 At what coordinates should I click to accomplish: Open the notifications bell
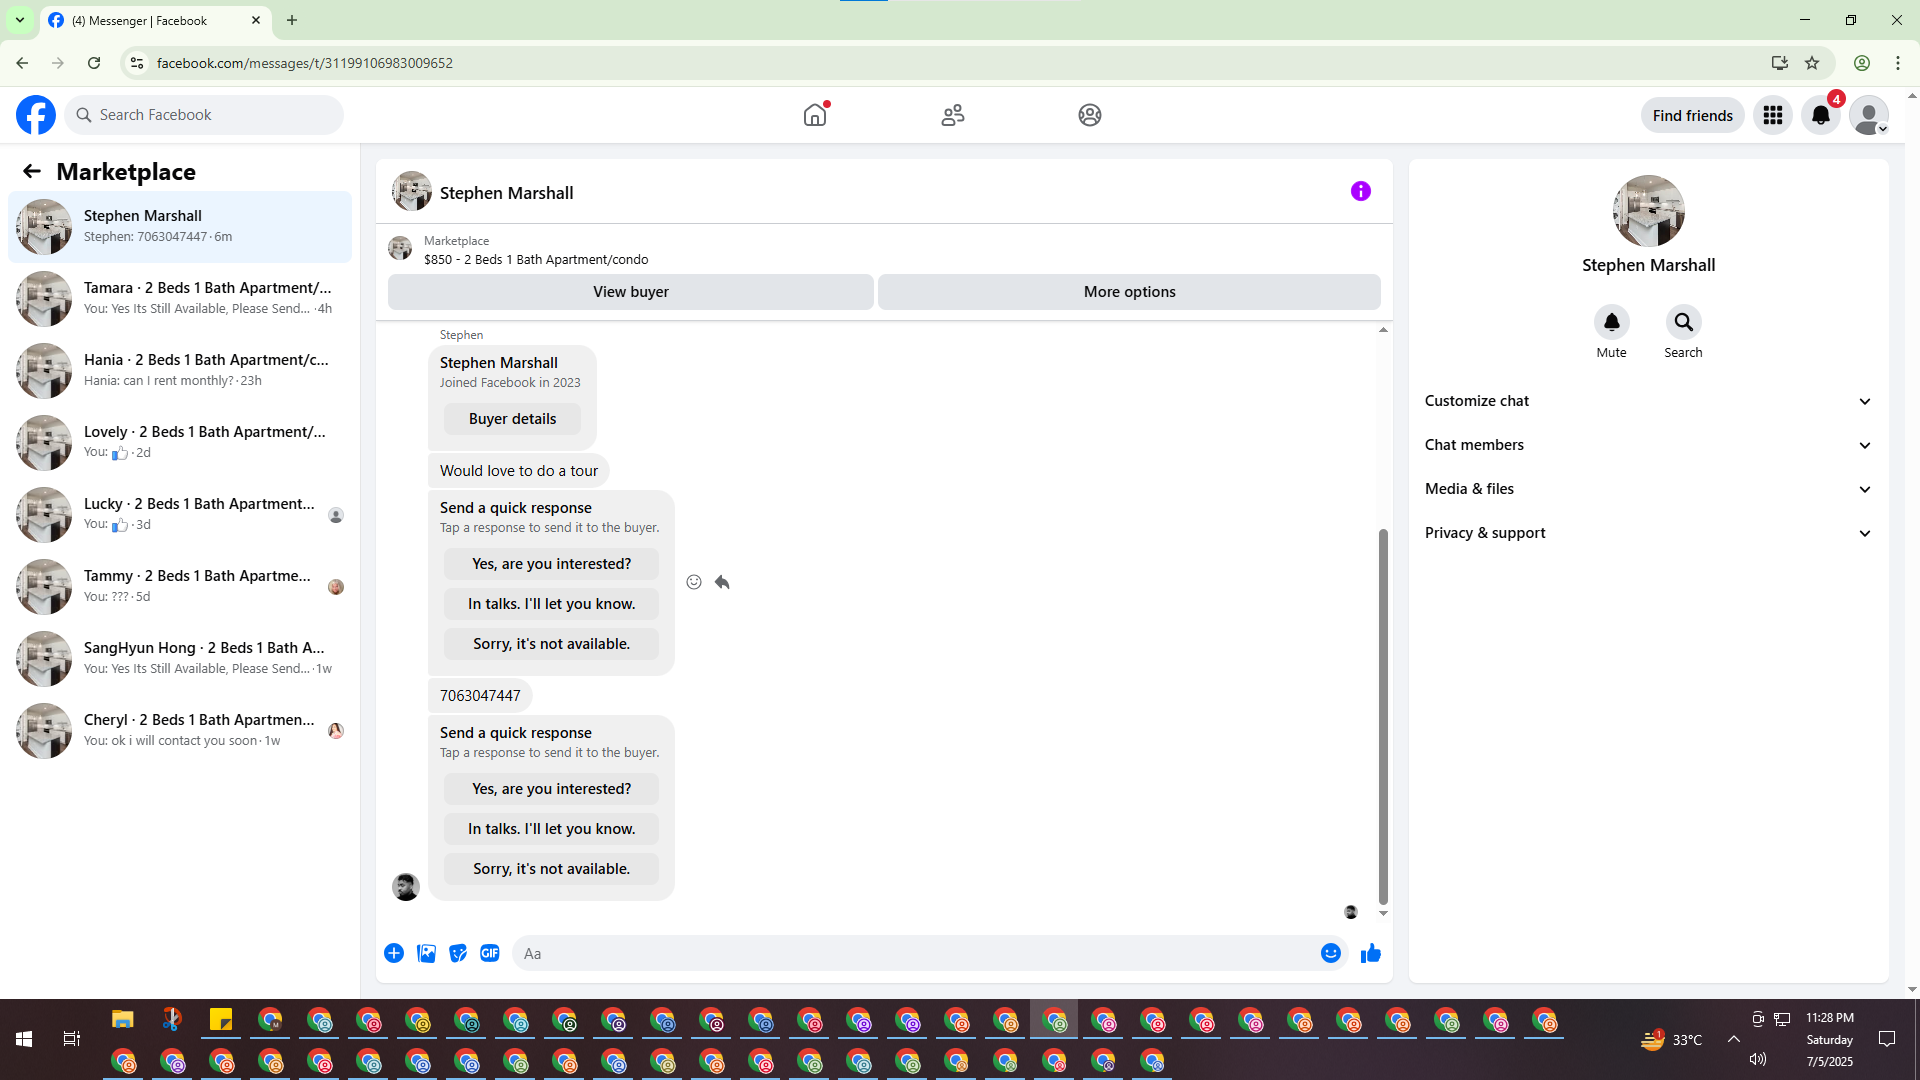coord(1820,115)
